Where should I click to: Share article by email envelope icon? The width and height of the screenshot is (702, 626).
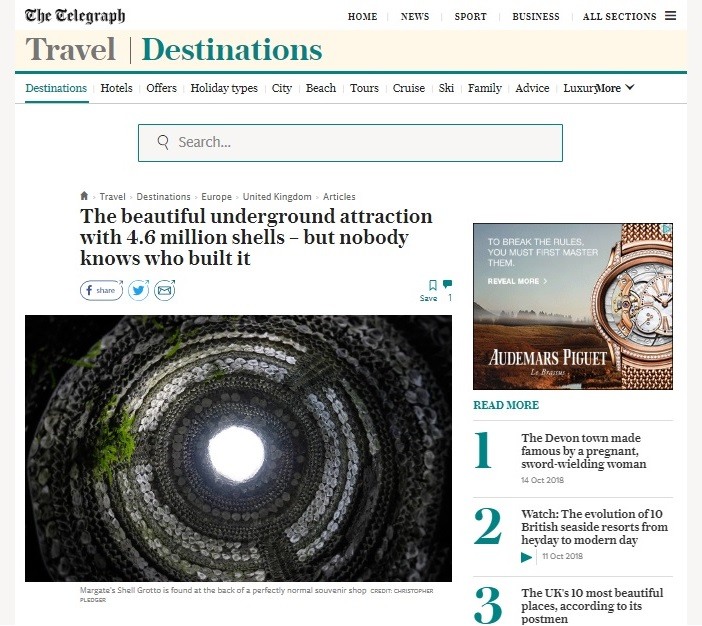(165, 290)
